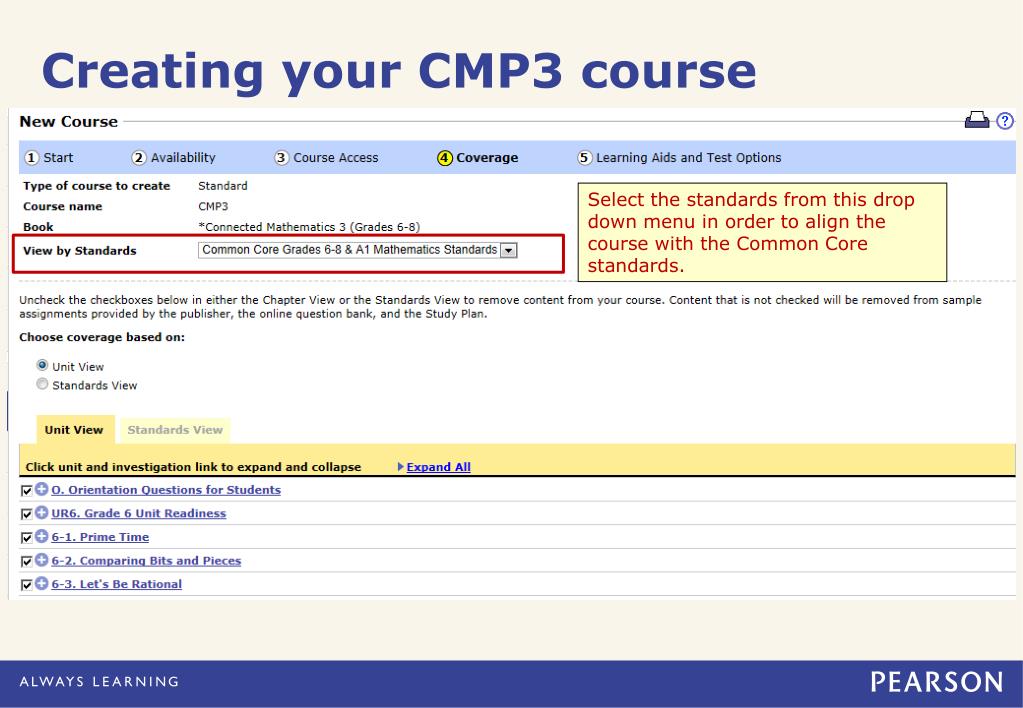
Task: Expand Orientation Questions for Students plus icon
Action: (42, 489)
